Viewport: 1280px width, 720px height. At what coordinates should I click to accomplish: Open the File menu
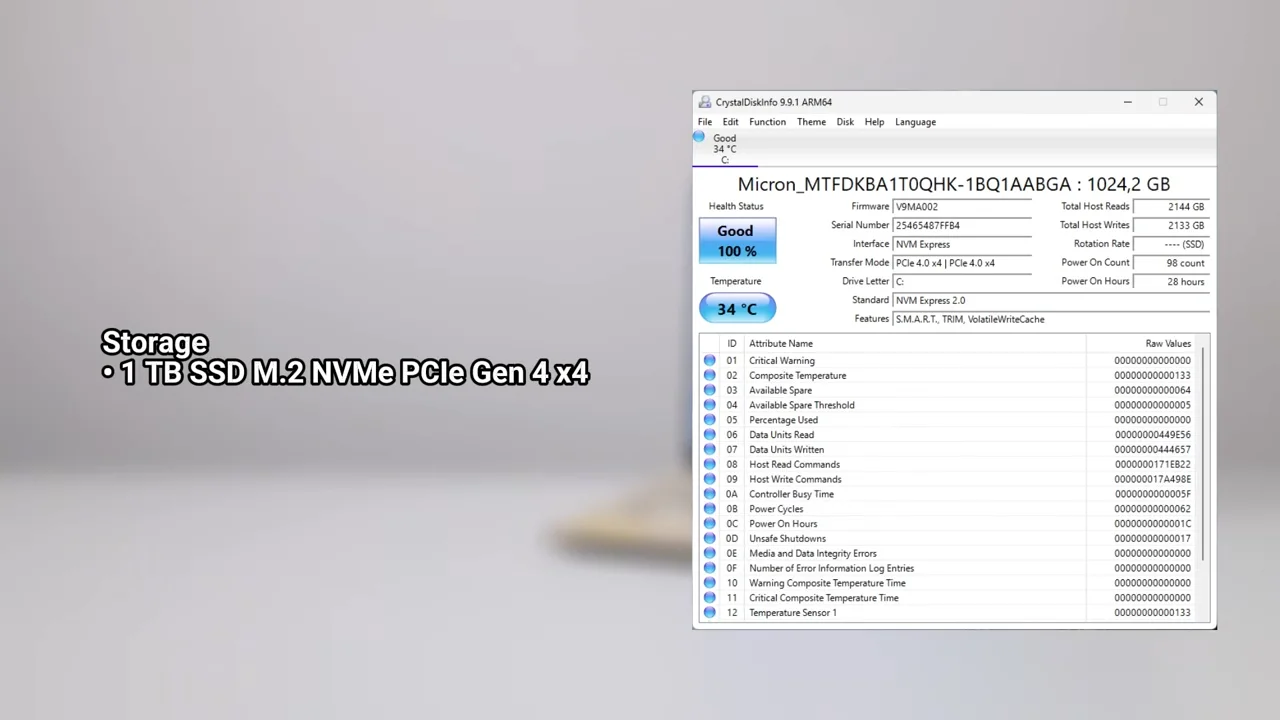pos(705,122)
